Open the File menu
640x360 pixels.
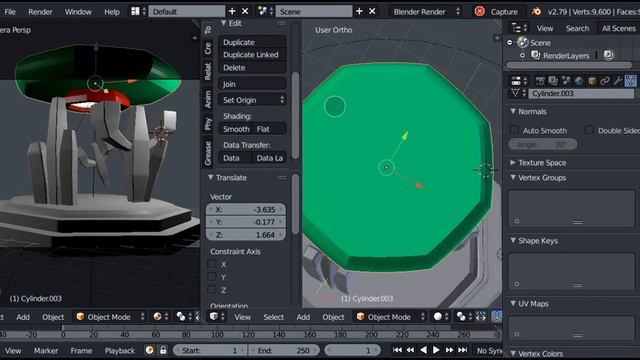point(10,11)
